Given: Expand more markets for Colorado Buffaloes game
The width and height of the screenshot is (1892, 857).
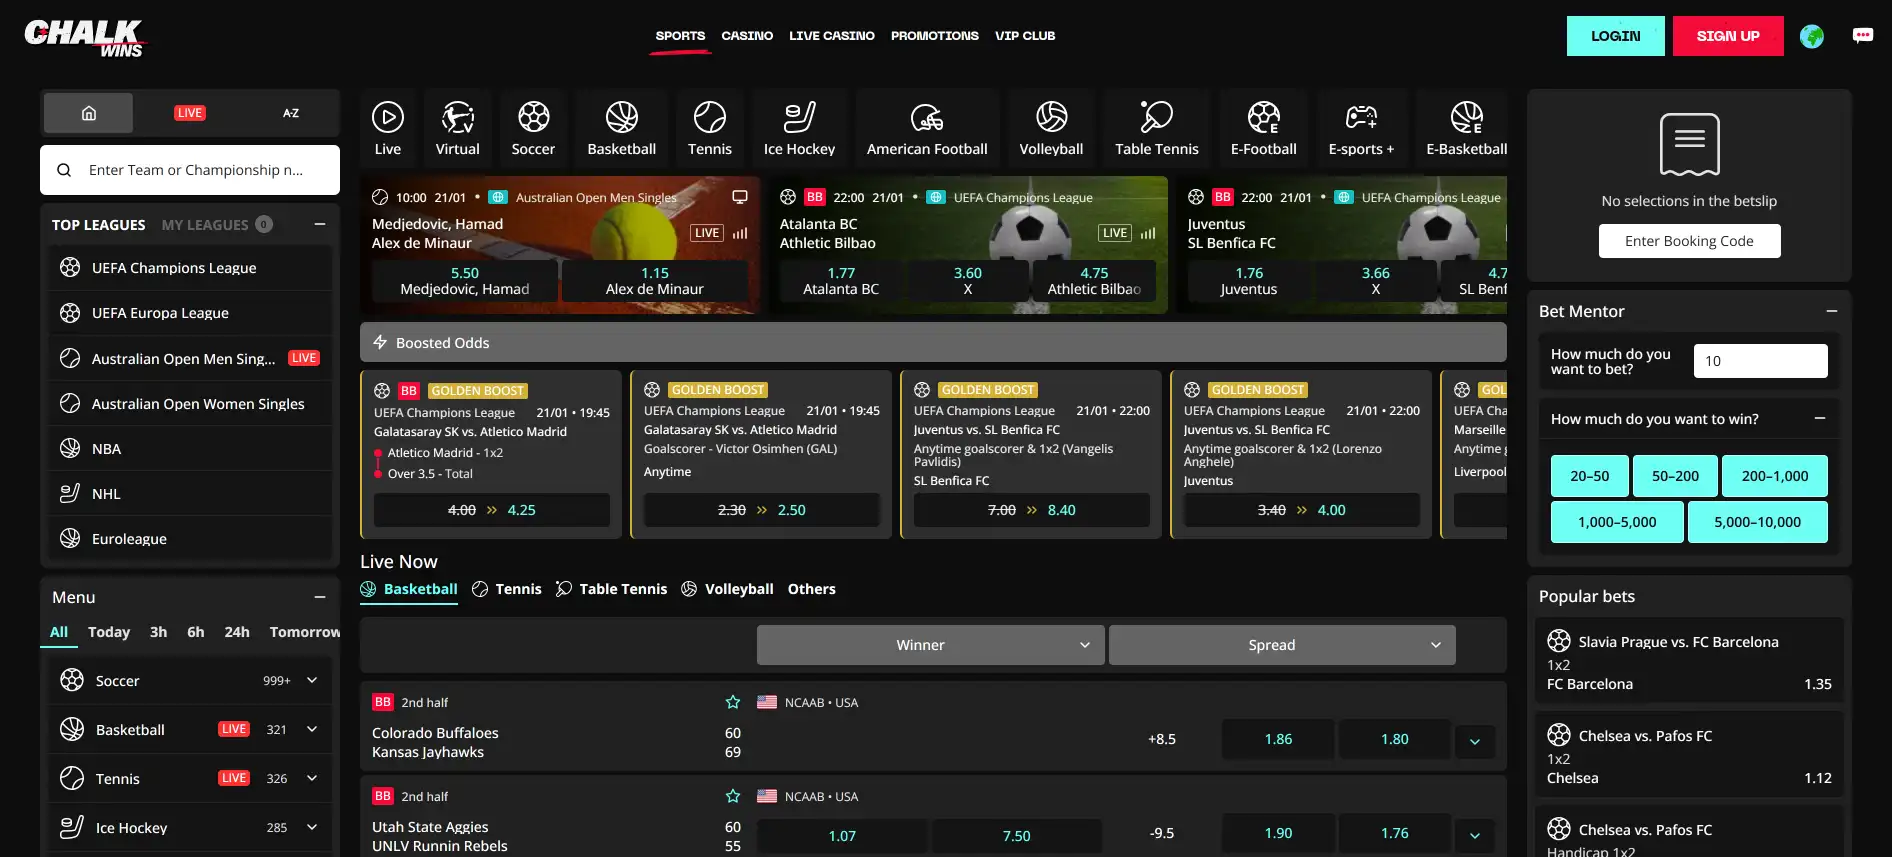Looking at the screenshot, I should coord(1474,741).
